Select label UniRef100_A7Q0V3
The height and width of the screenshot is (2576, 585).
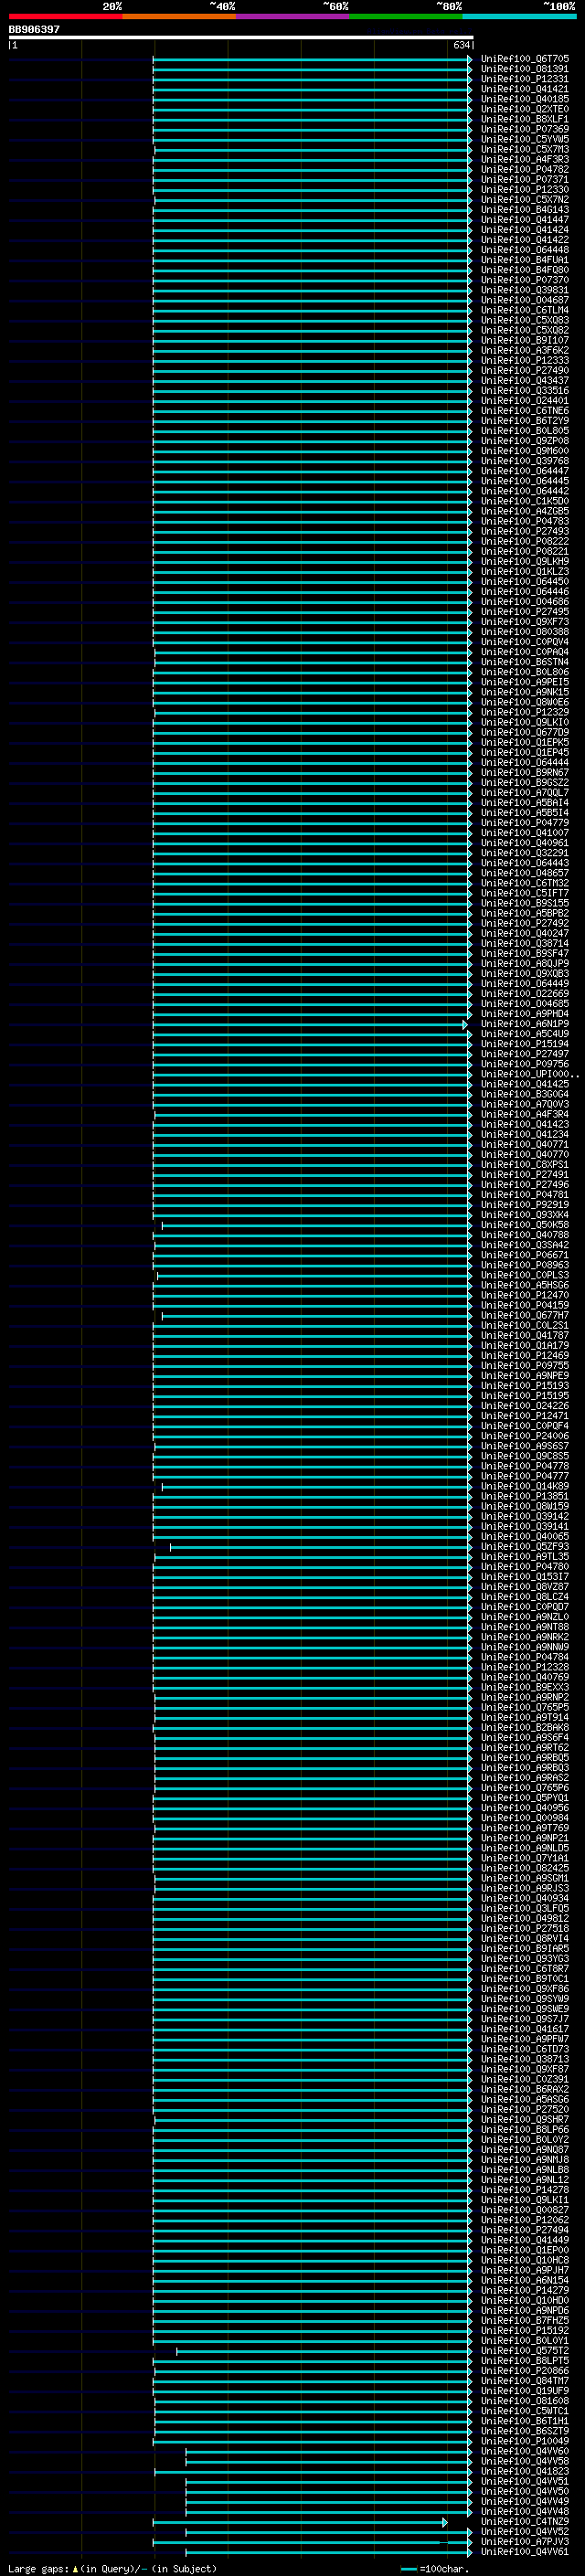(524, 1104)
